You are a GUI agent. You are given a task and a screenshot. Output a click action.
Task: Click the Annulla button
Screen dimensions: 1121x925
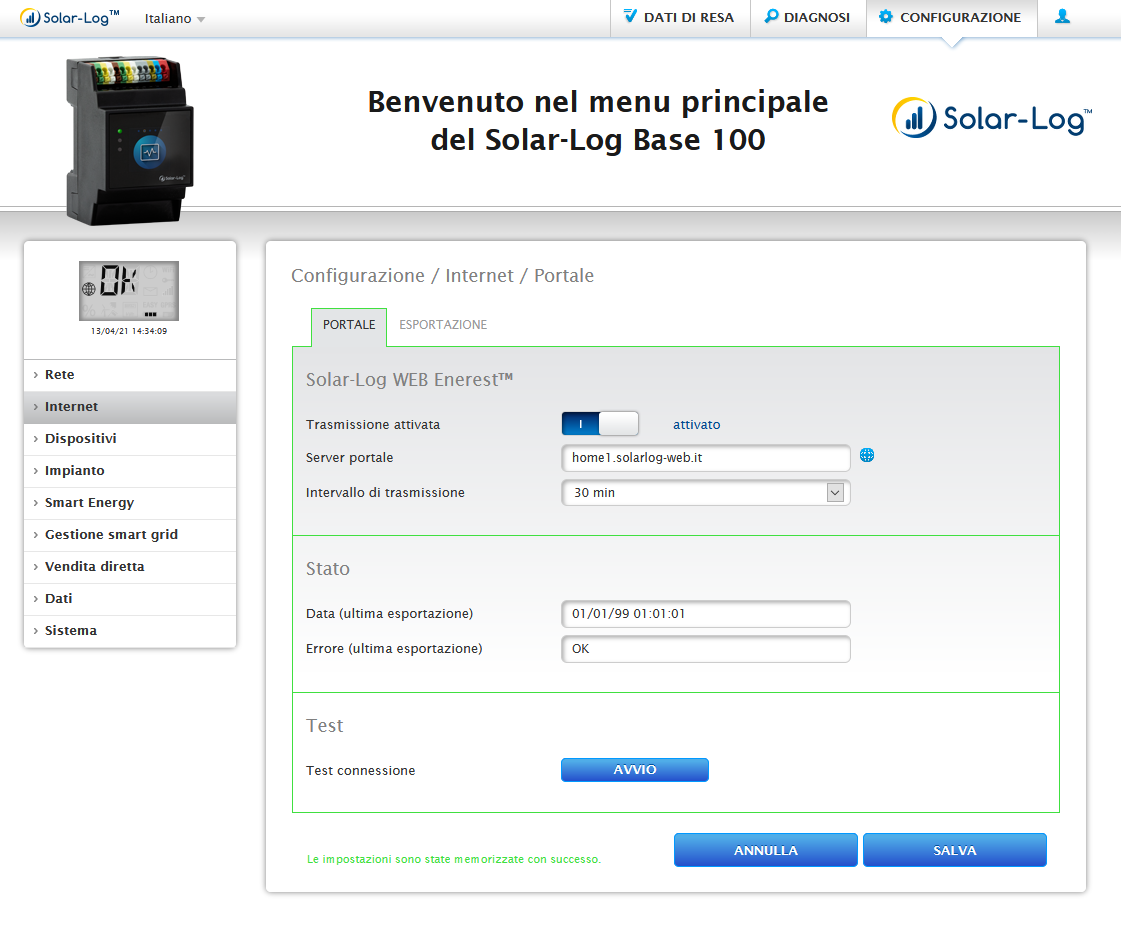click(765, 850)
